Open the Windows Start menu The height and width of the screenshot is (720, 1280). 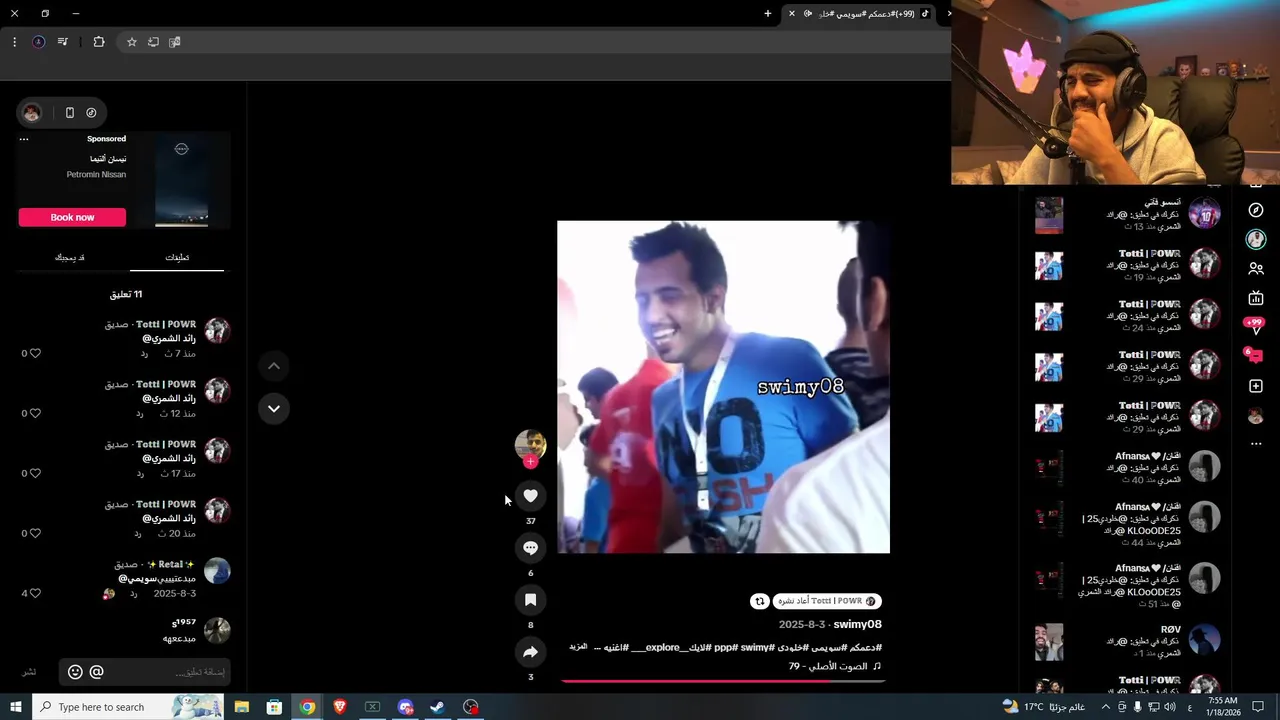coord(15,707)
